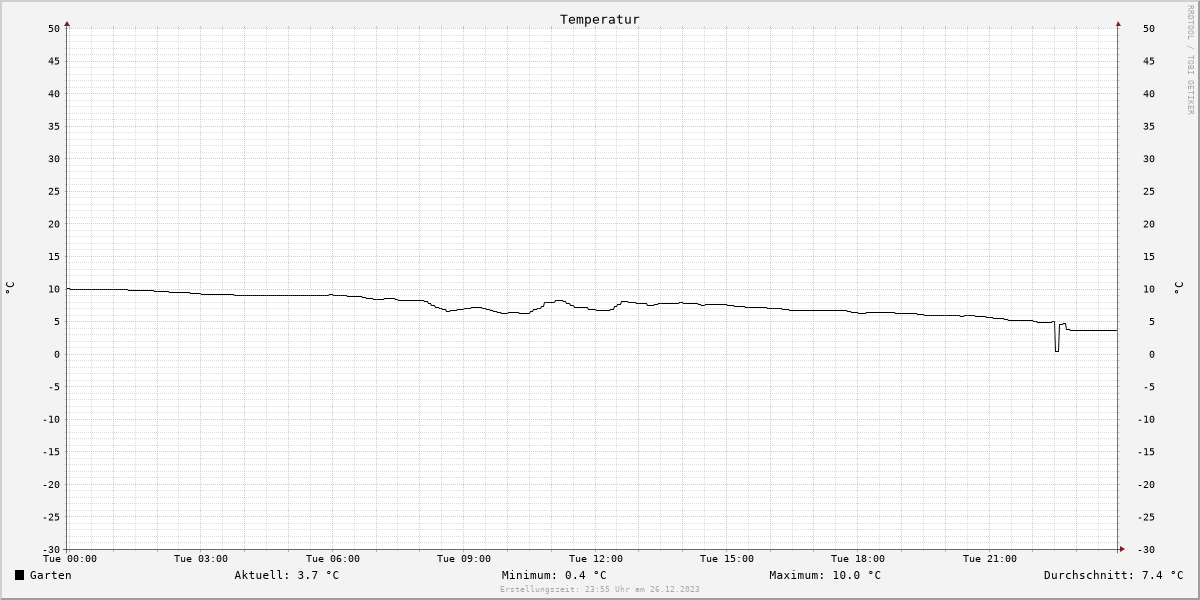The height and width of the screenshot is (600, 1200).
Task: Click the Tue 09:00 time axis label
Action: click(464, 559)
